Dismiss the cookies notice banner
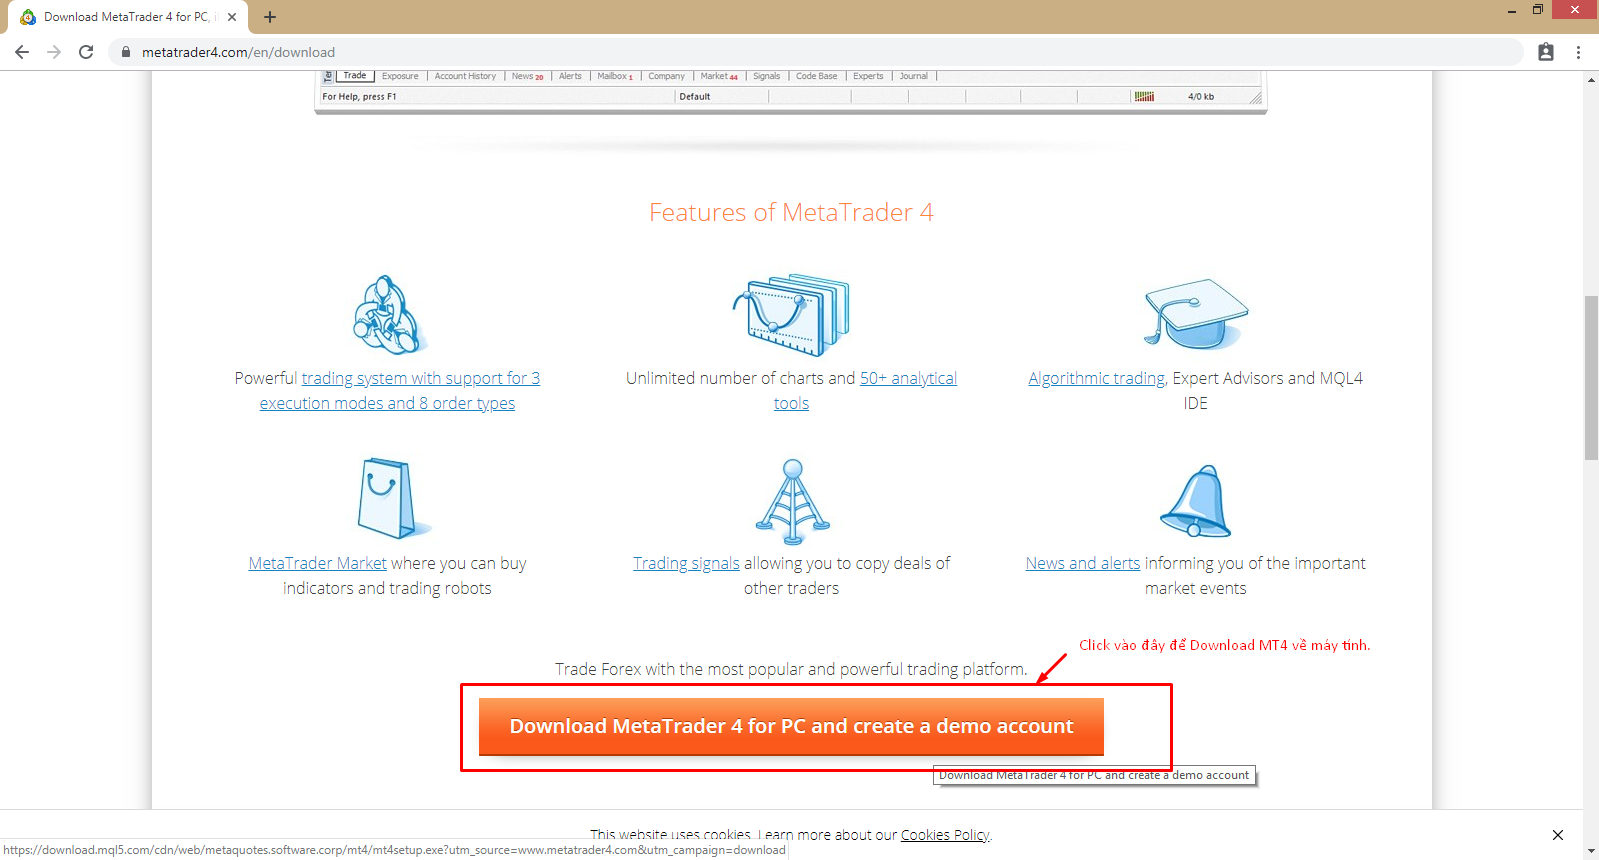Image resolution: width=1599 pixels, height=860 pixels. tap(1558, 835)
